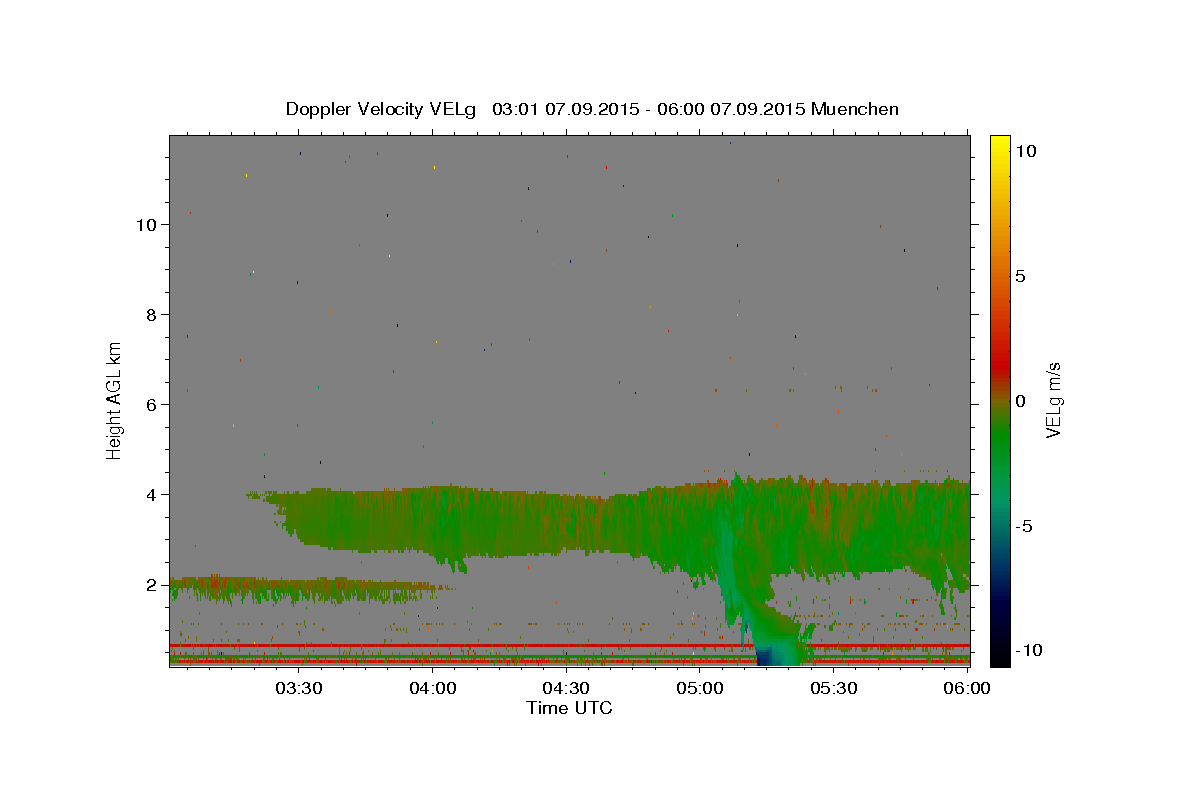Click the height axis label 2

151,584
